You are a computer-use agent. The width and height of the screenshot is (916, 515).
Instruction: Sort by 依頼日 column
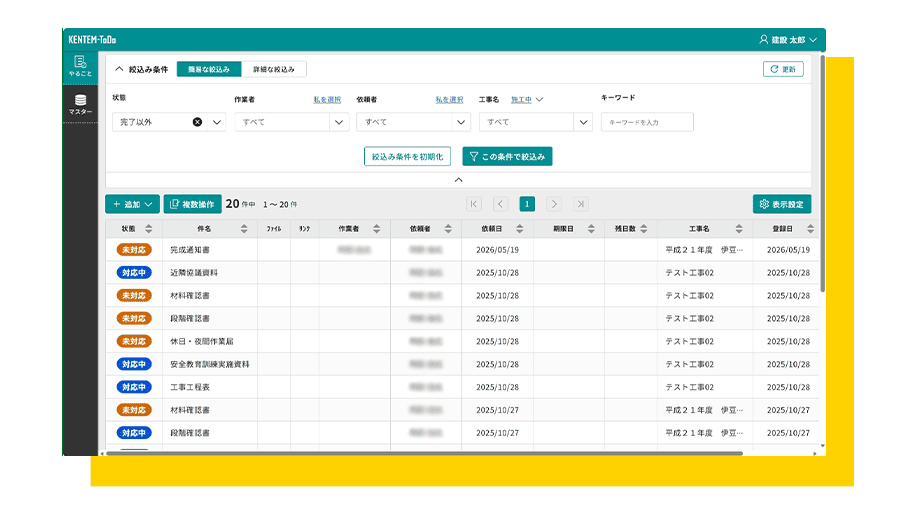pyautogui.click(x=519, y=229)
